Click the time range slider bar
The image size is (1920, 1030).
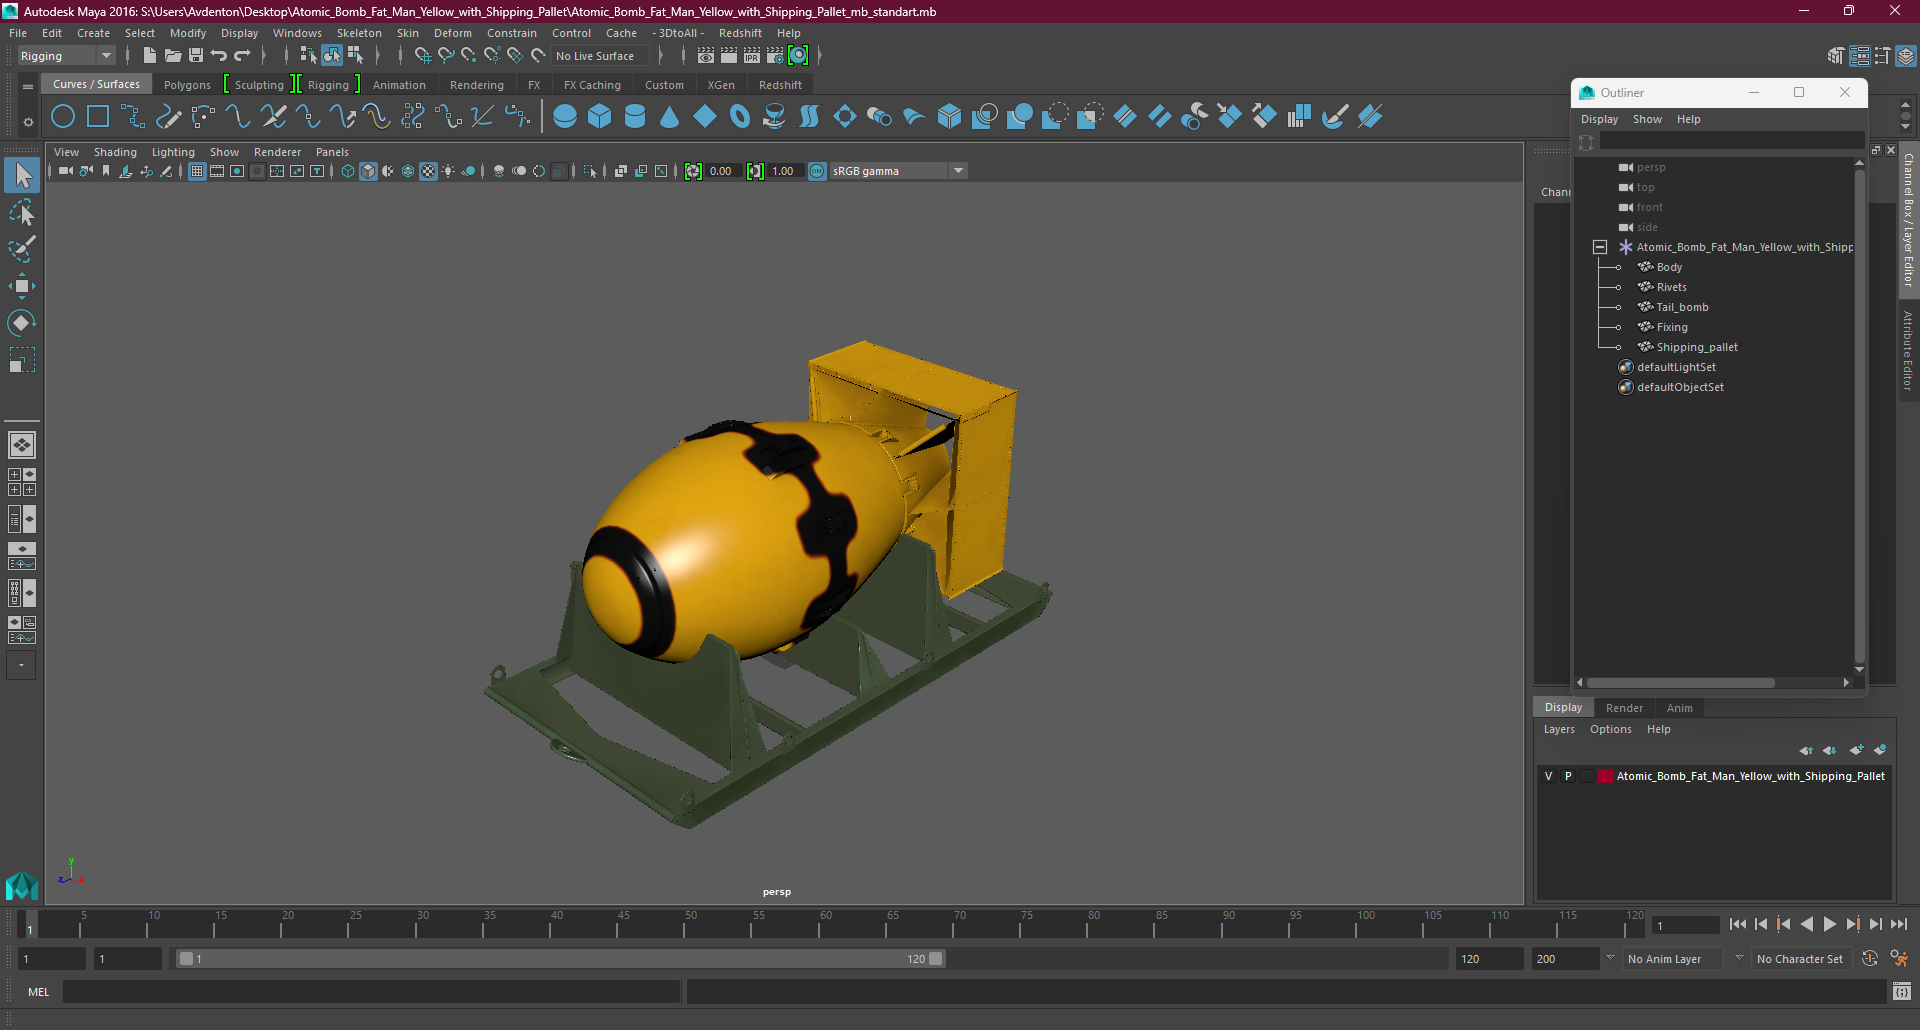[560, 959]
